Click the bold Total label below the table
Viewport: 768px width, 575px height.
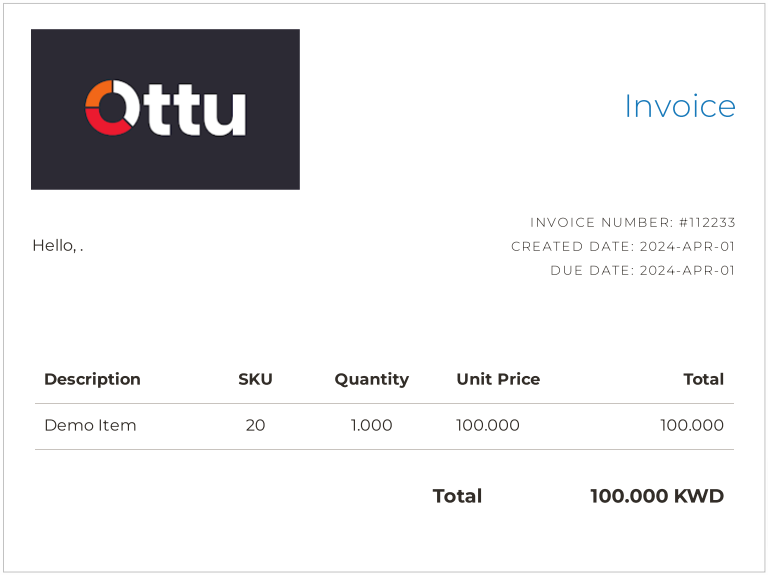(457, 496)
